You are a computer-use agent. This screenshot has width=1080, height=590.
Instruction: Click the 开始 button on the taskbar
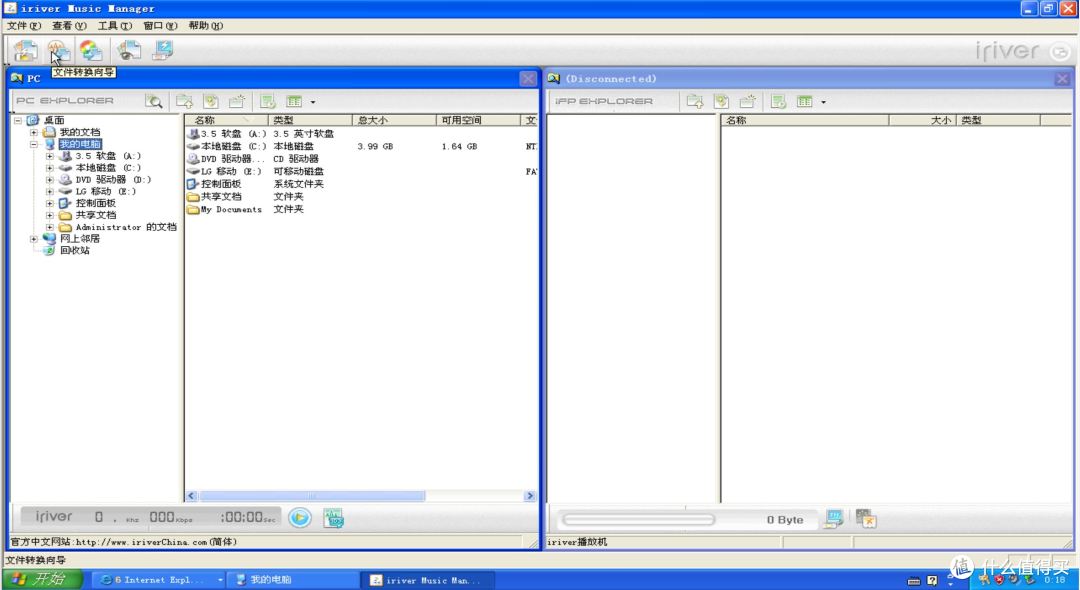point(40,580)
